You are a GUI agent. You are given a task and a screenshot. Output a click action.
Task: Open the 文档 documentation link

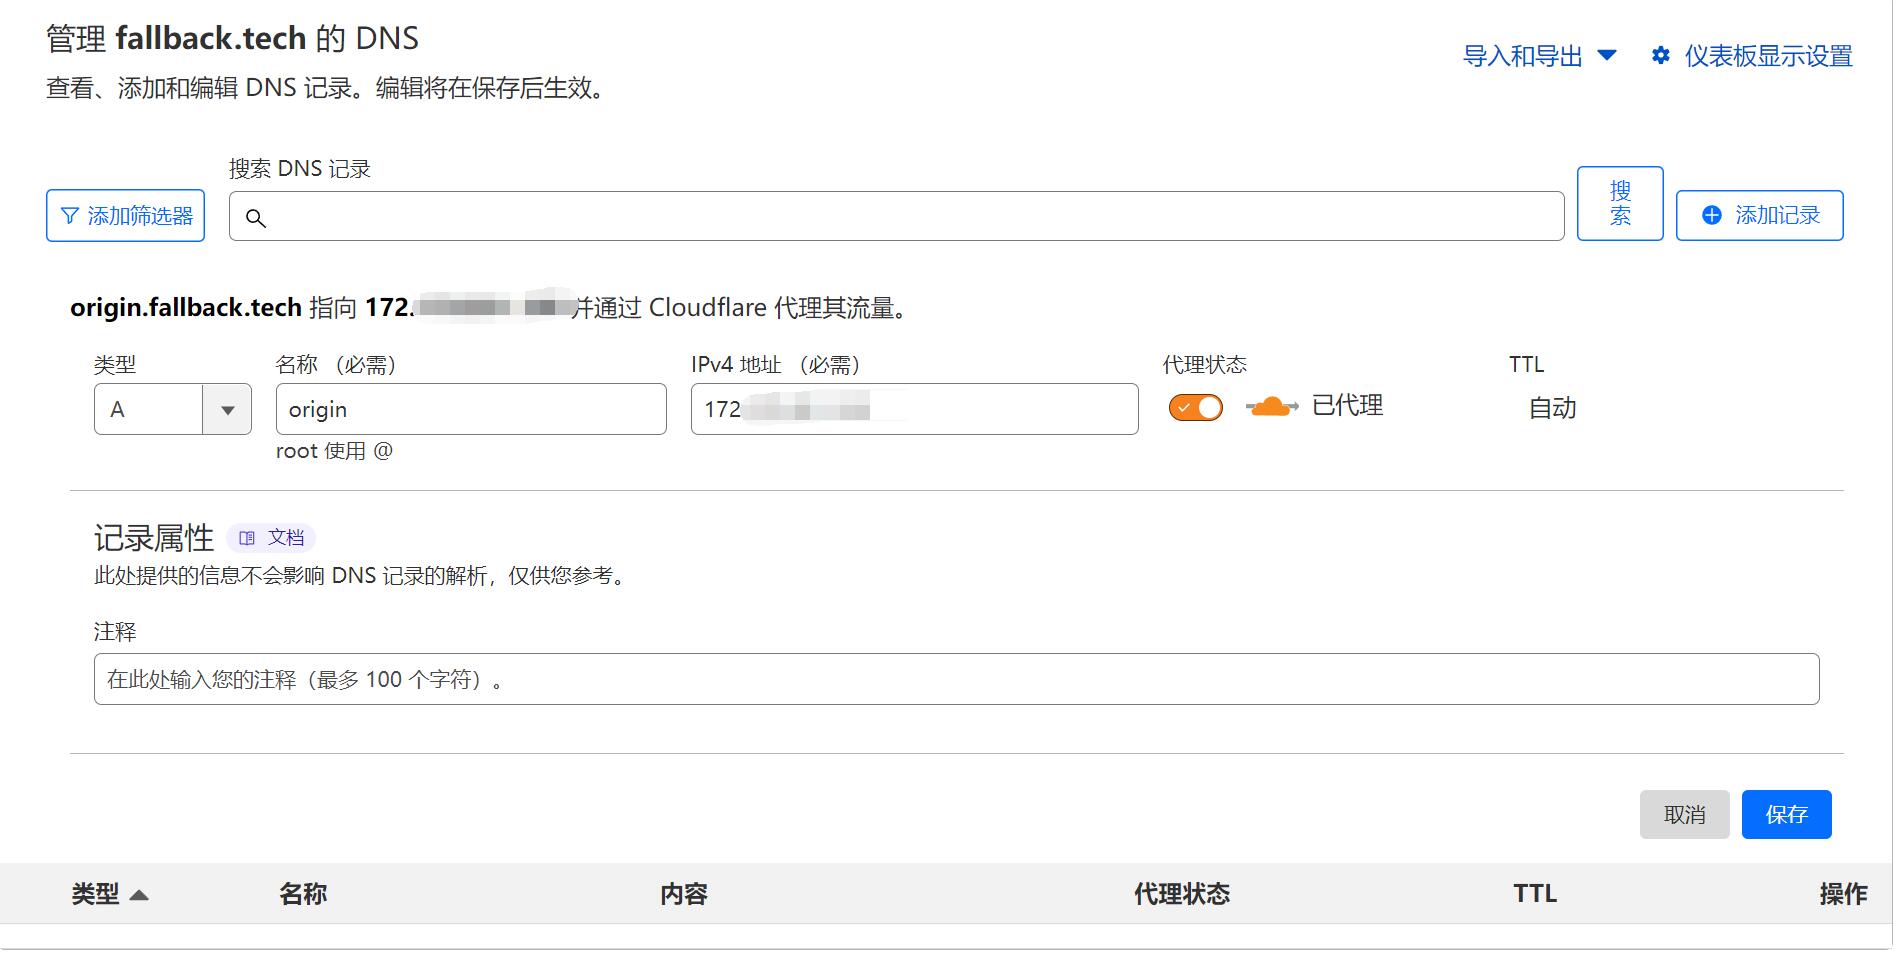click(x=284, y=537)
